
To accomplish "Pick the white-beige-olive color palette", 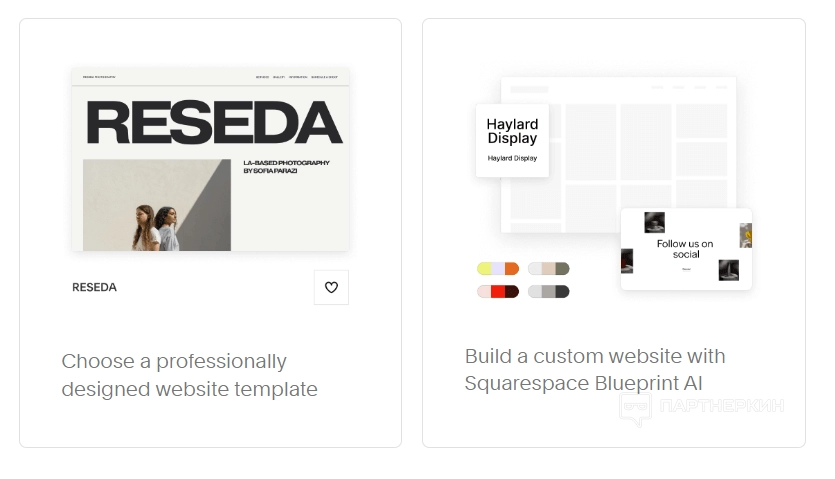I will (x=548, y=269).
